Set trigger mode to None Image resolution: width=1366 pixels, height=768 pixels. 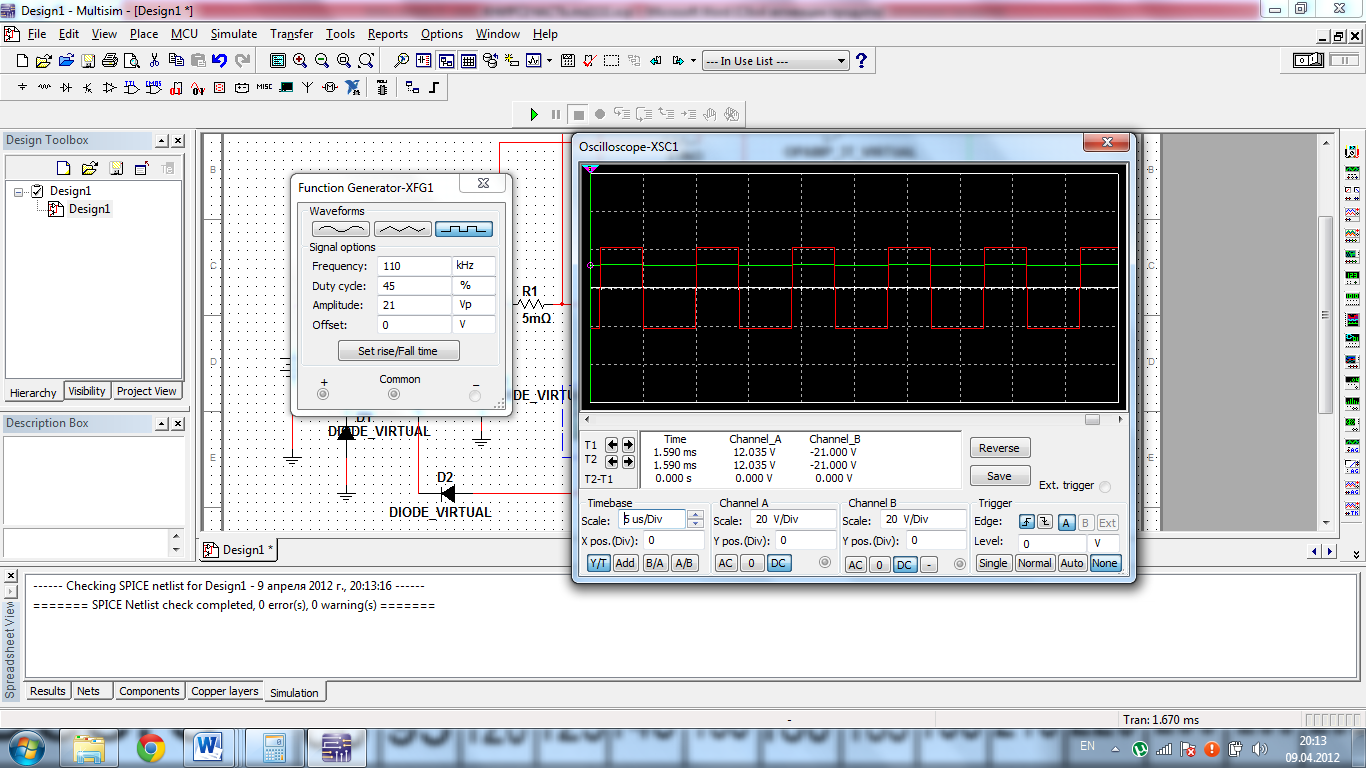point(1105,563)
